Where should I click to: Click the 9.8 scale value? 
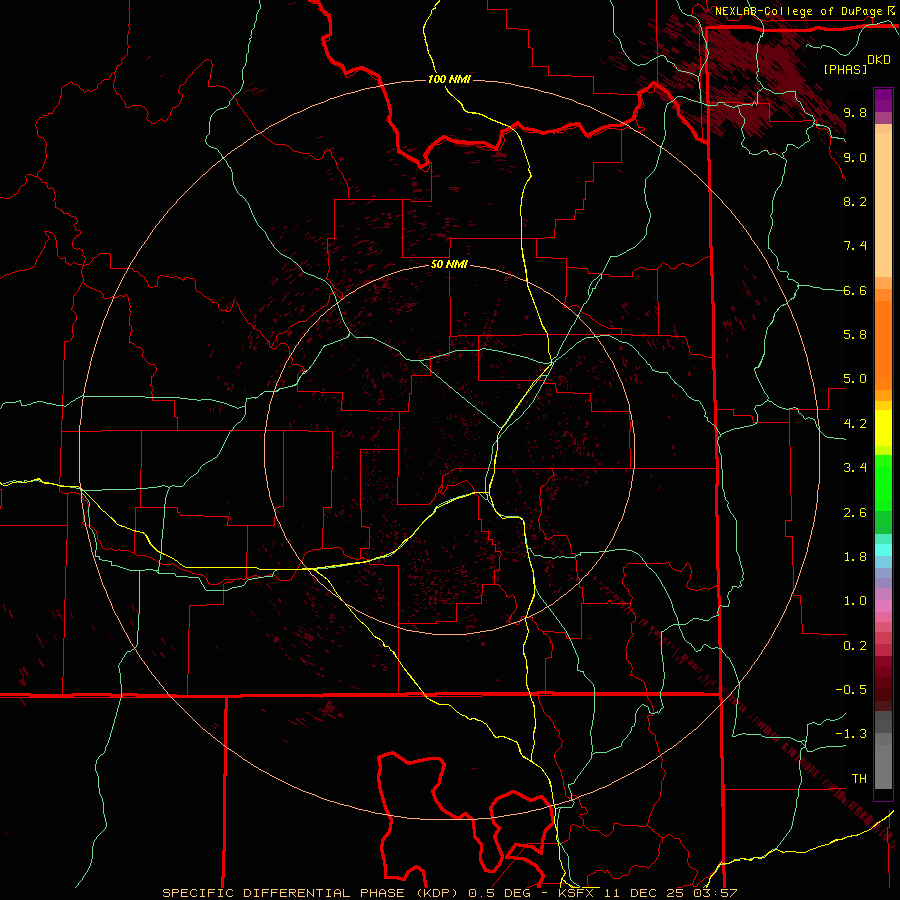855,112
